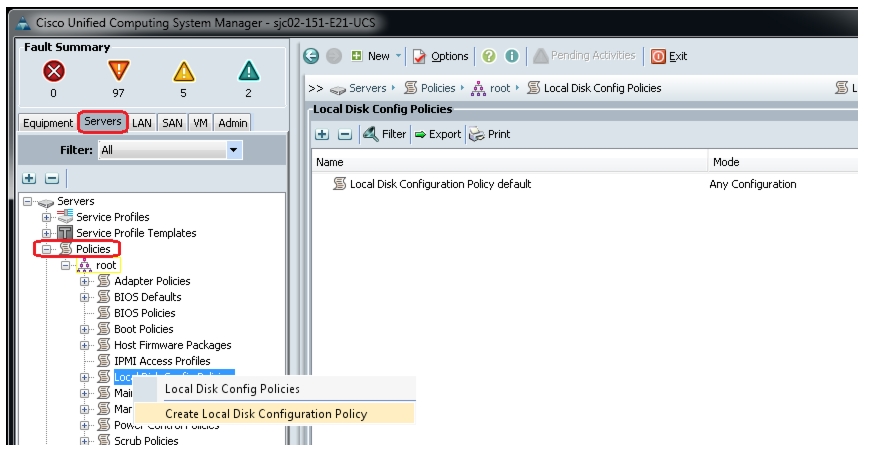Image resolution: width=877 pixels, height=452 pixels.
Task: Click the Export button with green arrow
Action: 438,134
